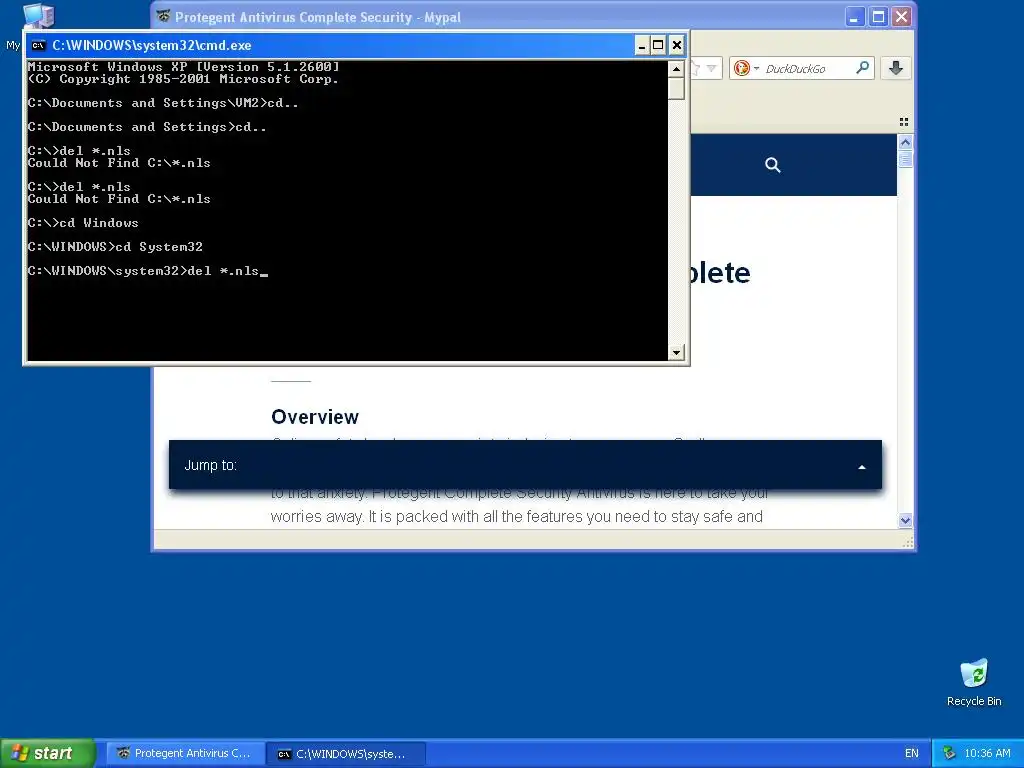Minimize the cmd.exe command prompt window
Image resolution: width=1024 pixels, height=768 pixels.
[x=641, y=45]
